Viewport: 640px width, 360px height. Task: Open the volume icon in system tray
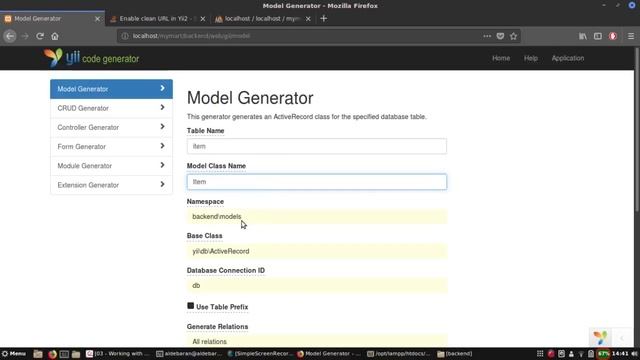[x=634, y=353]
